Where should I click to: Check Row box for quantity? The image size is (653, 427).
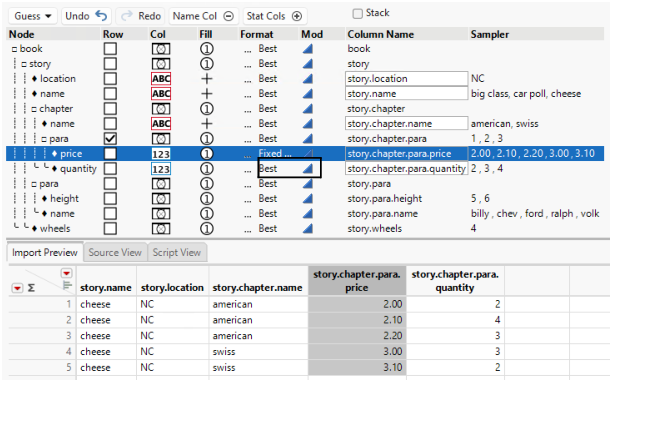110,169
